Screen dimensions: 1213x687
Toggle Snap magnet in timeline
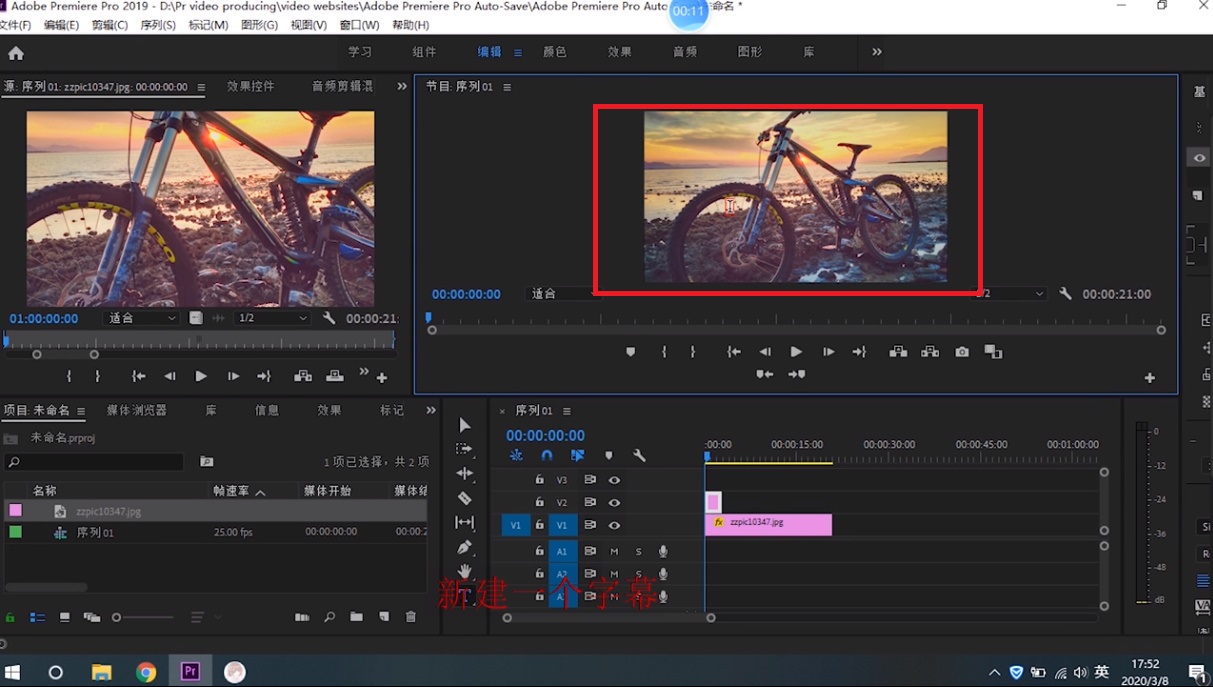click(546, 455)
